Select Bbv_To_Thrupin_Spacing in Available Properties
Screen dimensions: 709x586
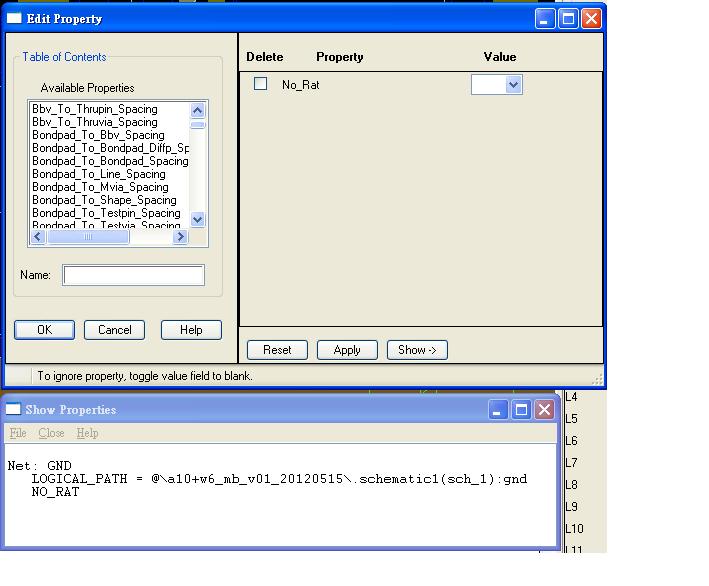(95, 109)
